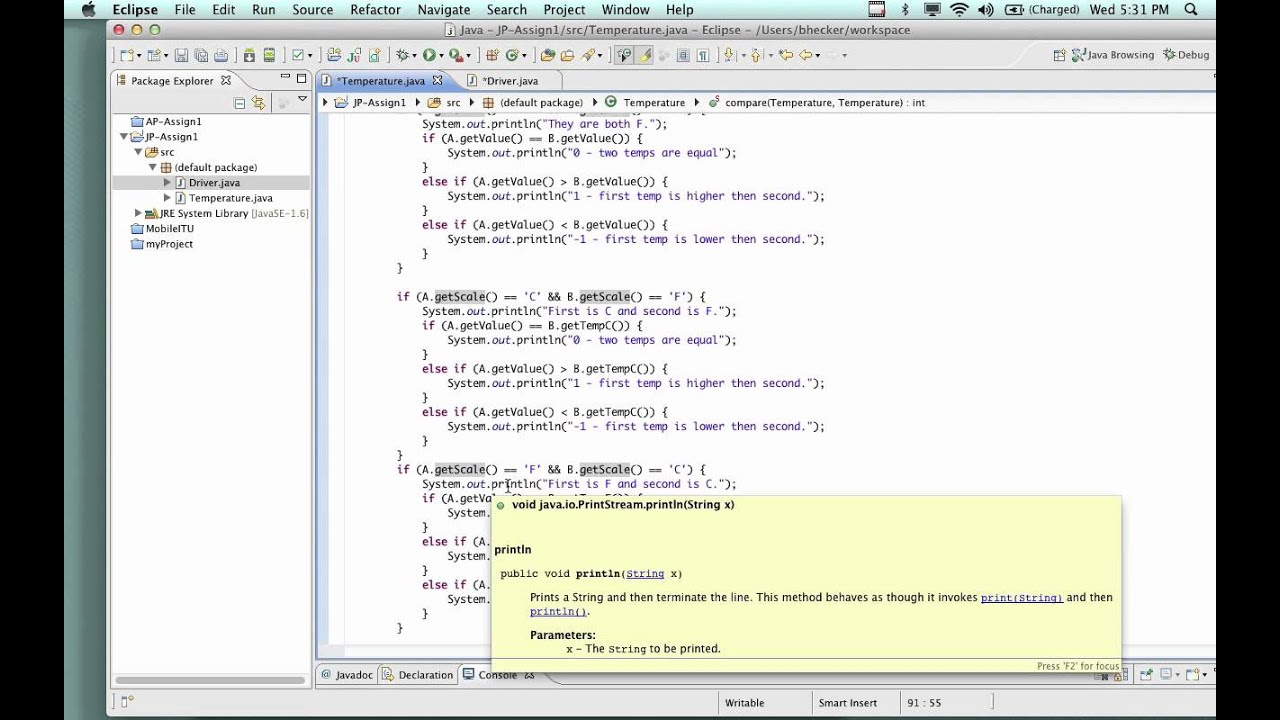Select the myProject tree item

162,244
